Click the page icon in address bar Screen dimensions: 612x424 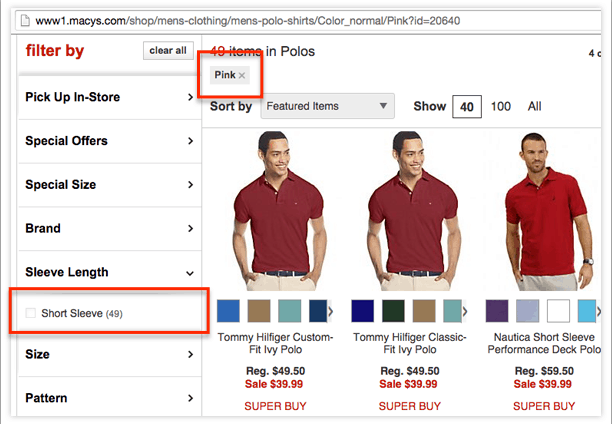[25, 20]
